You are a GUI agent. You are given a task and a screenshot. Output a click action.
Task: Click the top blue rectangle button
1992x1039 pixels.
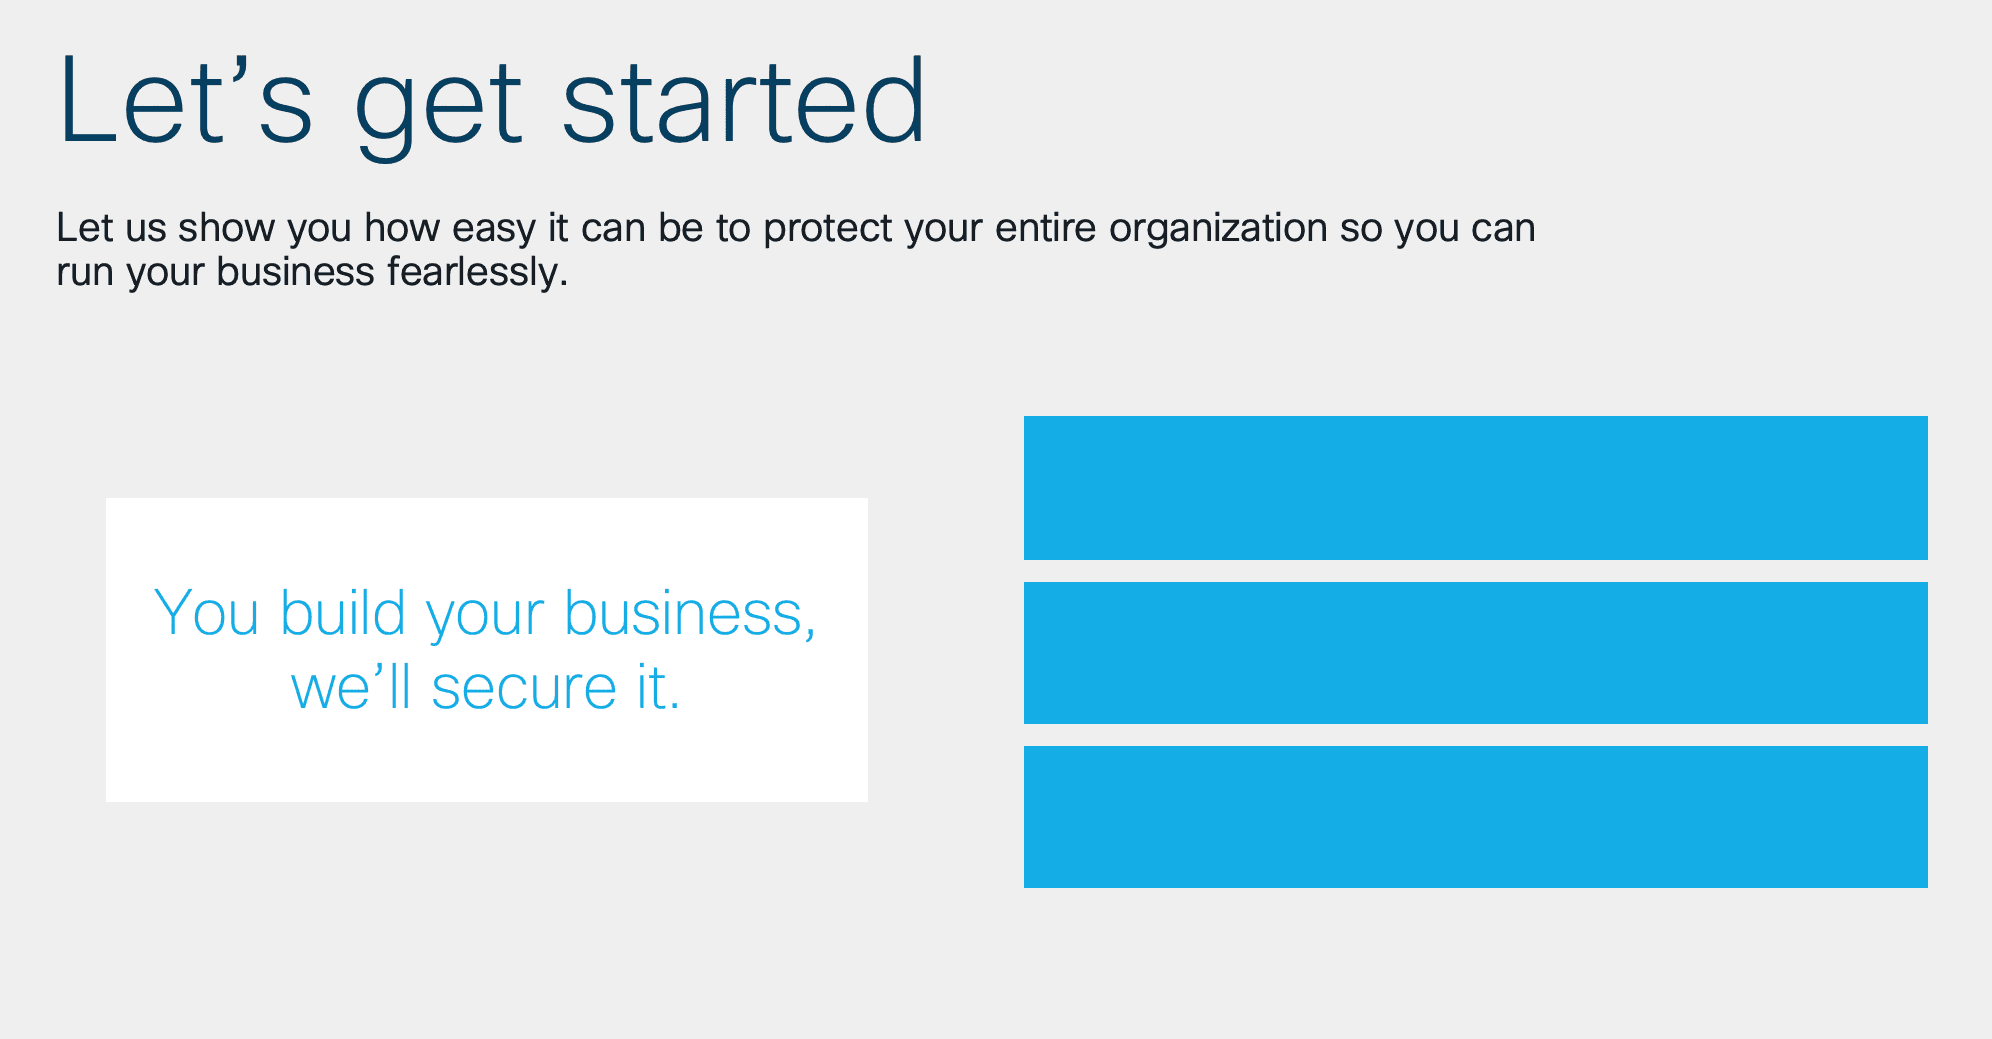[1475, 487]
